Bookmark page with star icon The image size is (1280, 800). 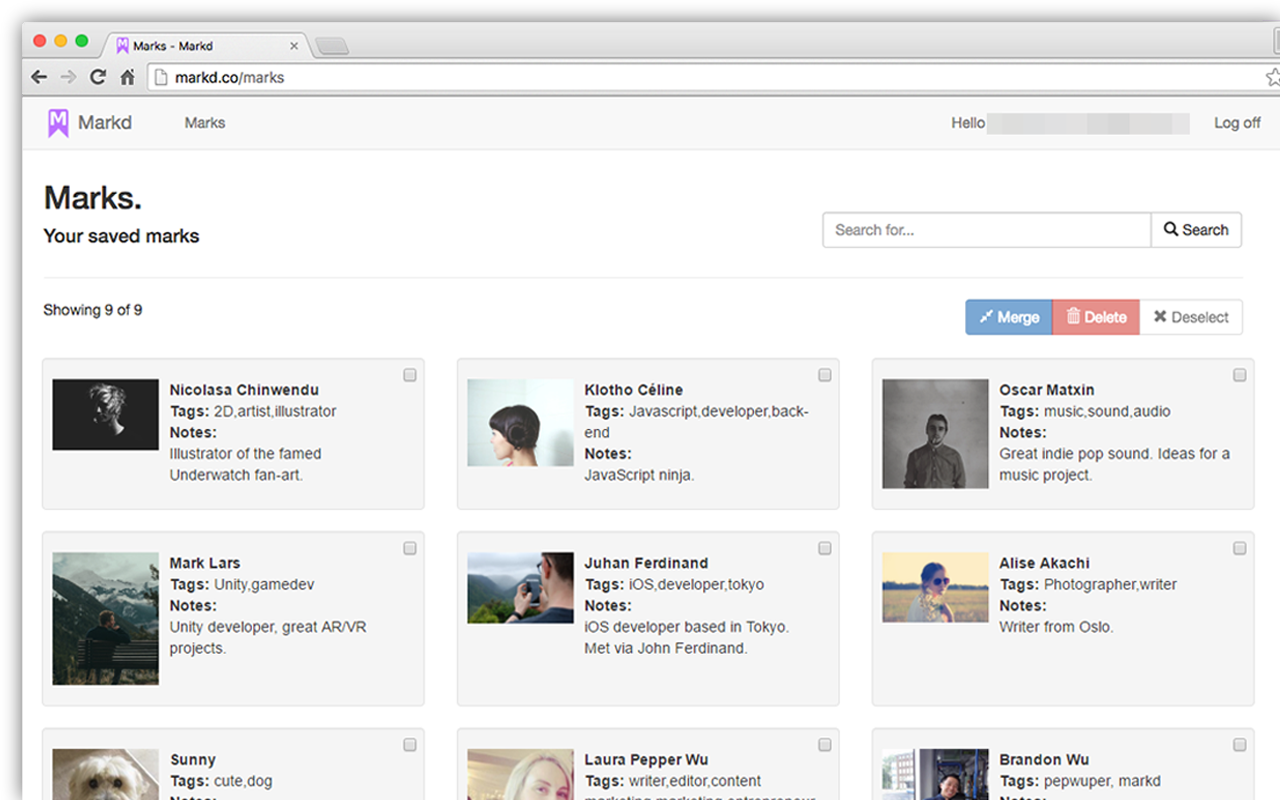point(1272,77)
